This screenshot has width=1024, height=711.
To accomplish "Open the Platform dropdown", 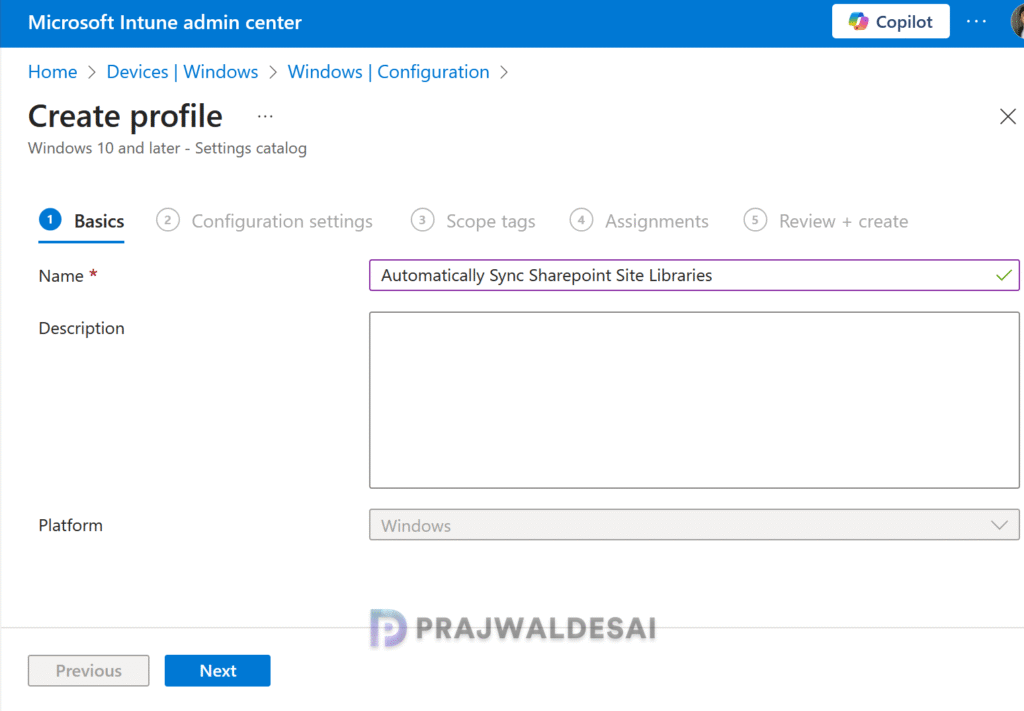I will click(x=694, y=525).
